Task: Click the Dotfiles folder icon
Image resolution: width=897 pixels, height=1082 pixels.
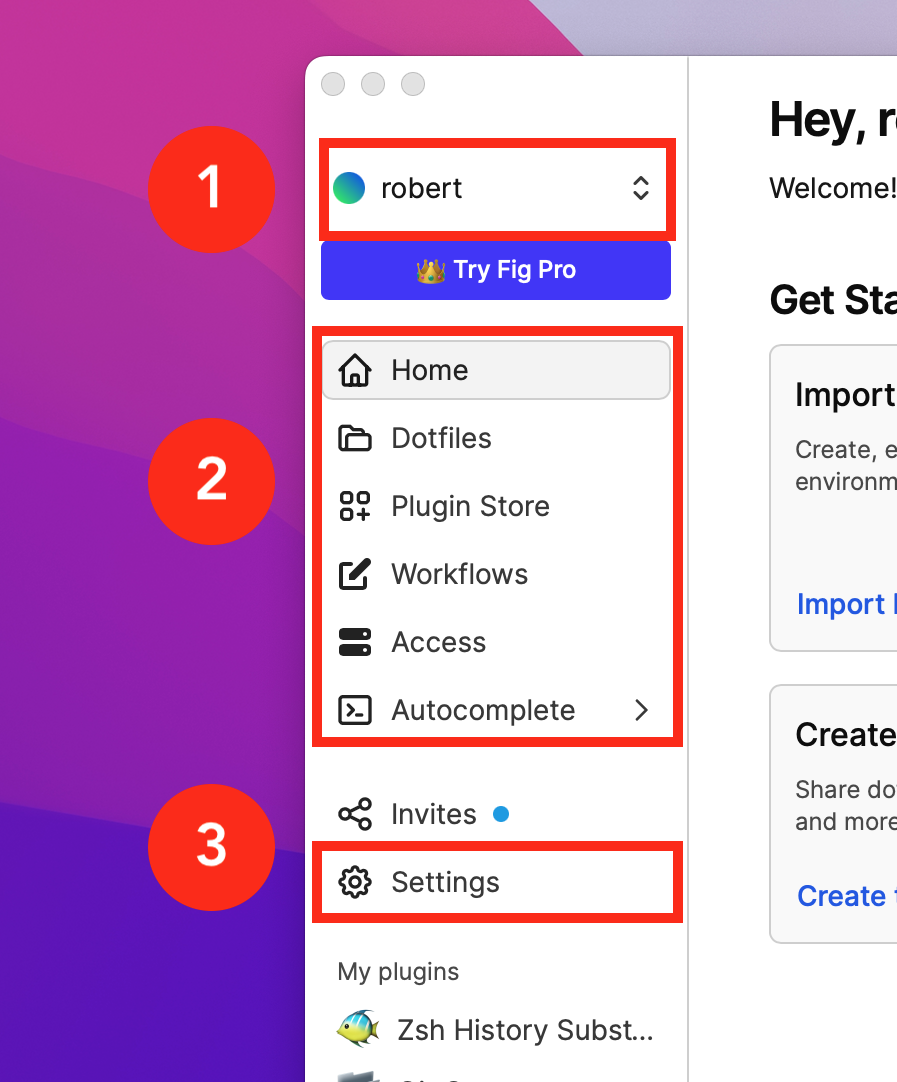Action: (x=355, y=438)
